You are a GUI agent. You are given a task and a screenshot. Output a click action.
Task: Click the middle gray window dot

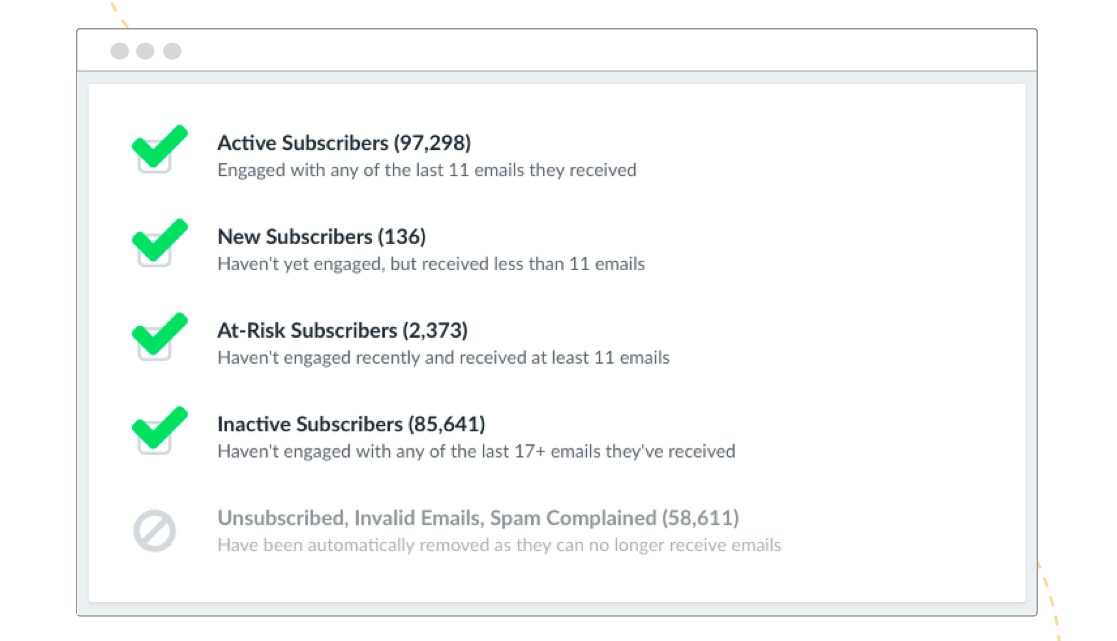pyautogui.click(x=145, y=51)
